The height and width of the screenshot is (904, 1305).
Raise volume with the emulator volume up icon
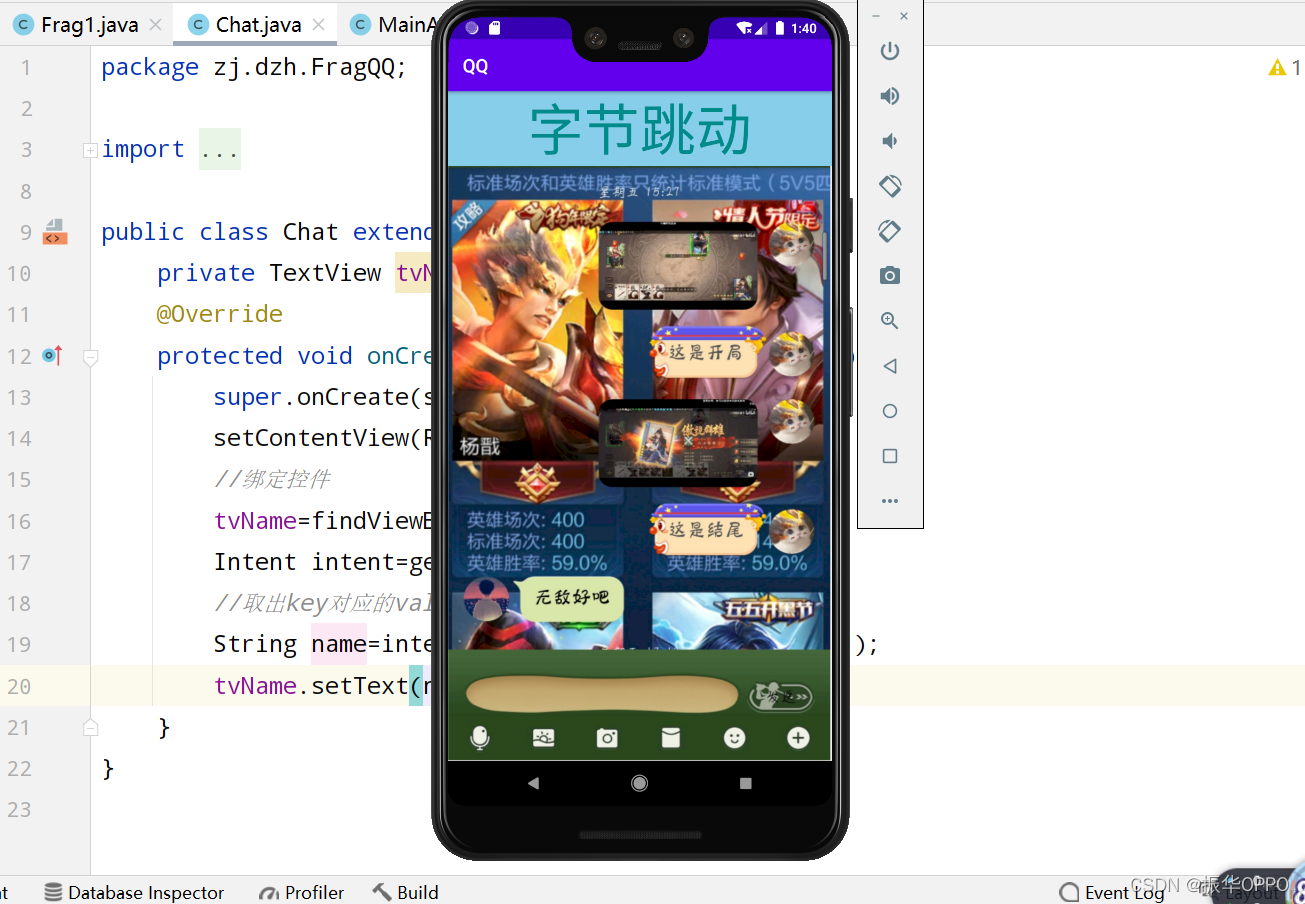point(890,96)
